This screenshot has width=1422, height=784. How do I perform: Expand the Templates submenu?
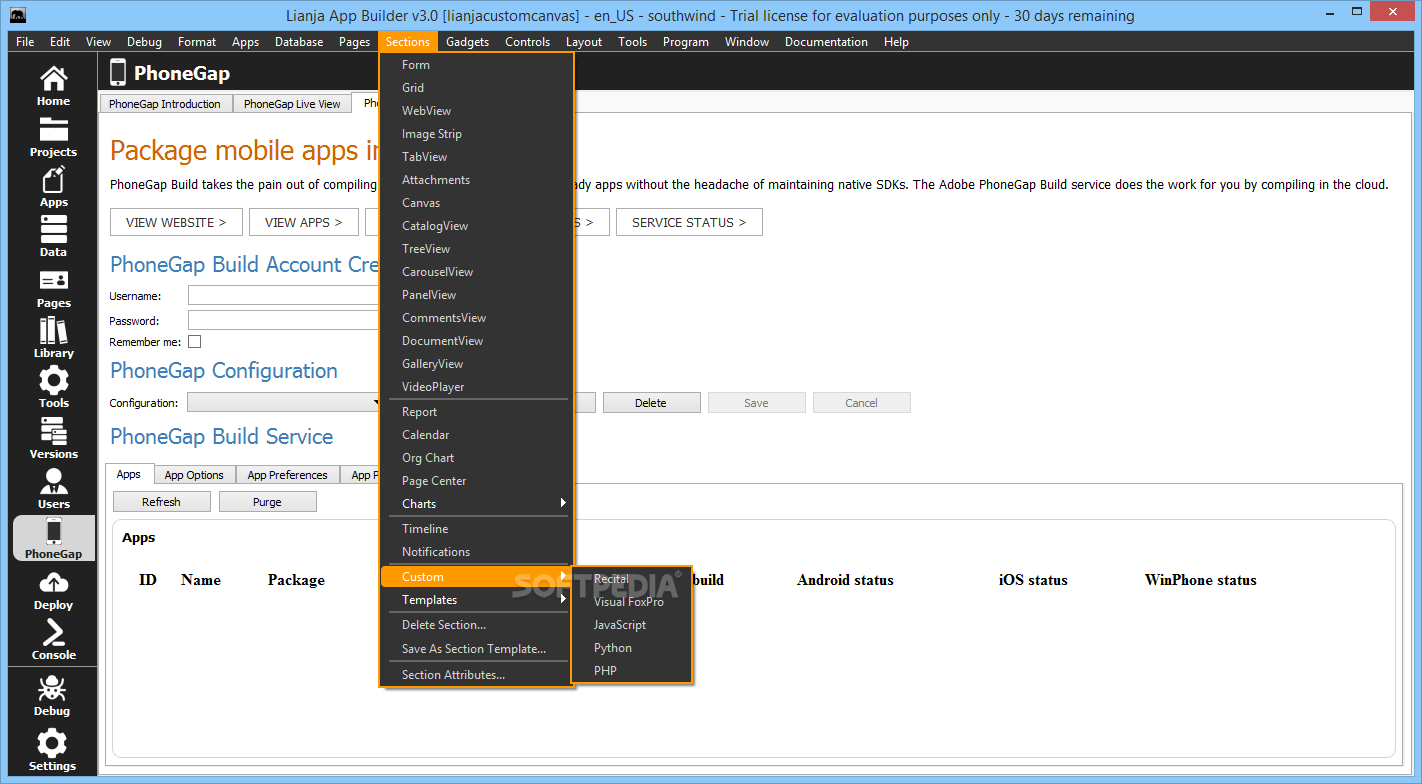[x=477, y=600]
